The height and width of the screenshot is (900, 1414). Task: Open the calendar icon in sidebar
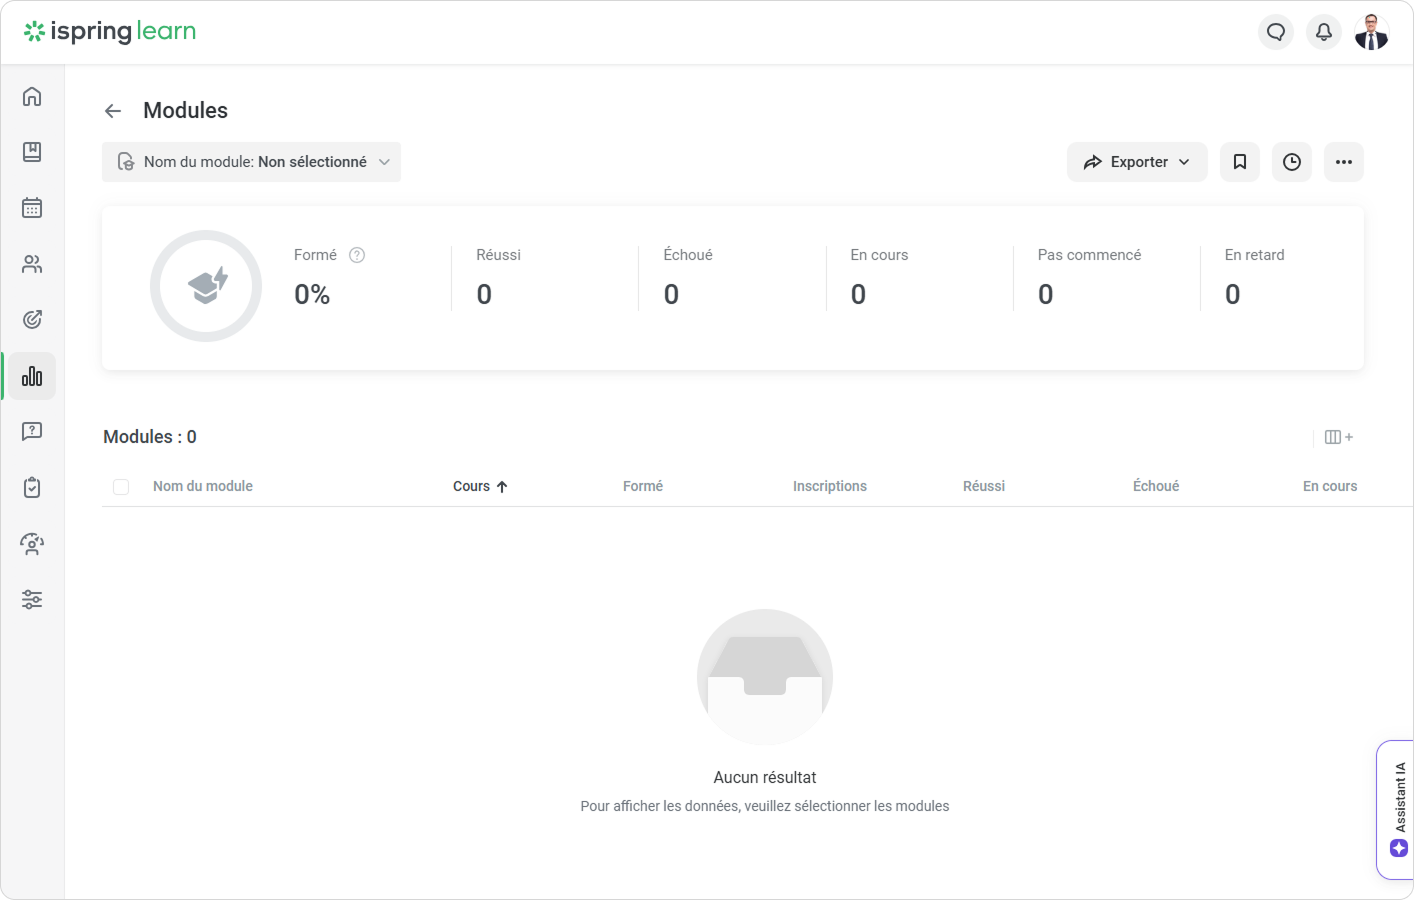(32, 208)
